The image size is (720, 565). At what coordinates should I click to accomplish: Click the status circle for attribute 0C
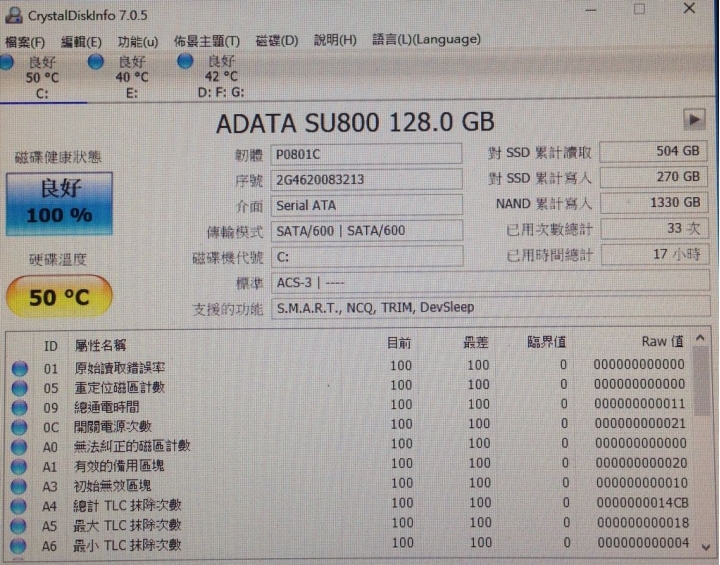[x=19, y=427]
